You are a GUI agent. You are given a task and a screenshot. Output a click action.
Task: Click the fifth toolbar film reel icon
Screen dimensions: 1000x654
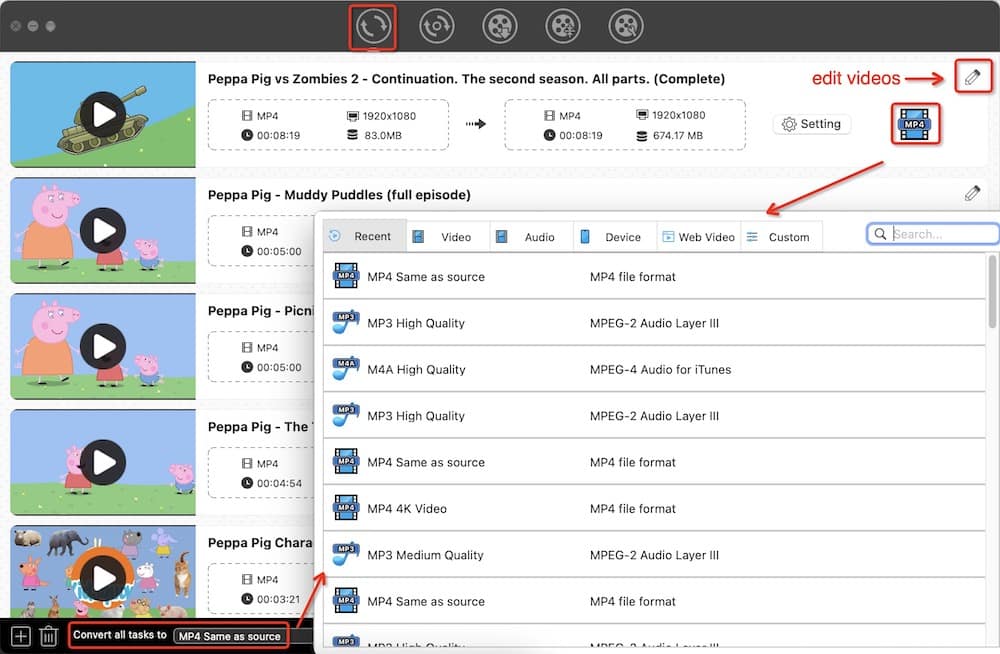click(x=626, y=27)
